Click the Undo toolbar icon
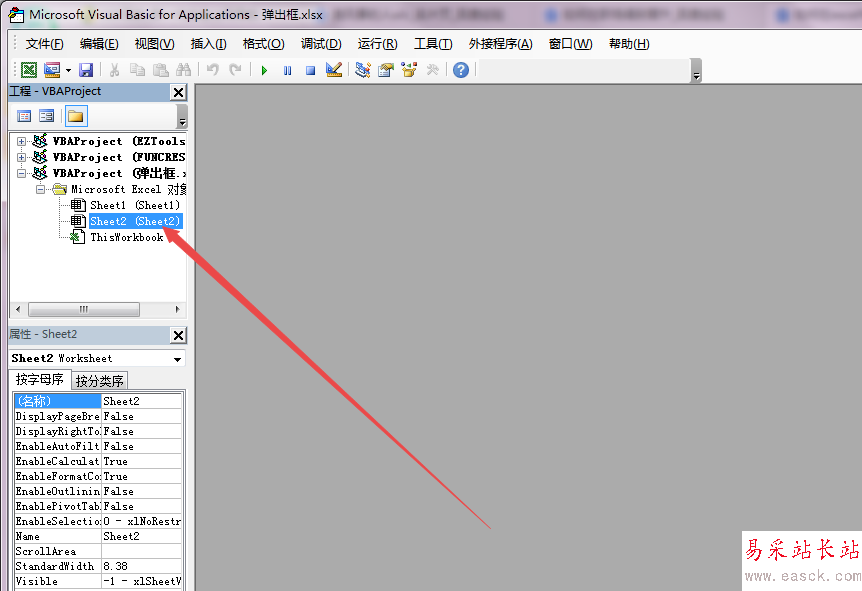This screenshot has width=862, height=591. (212, 70)
